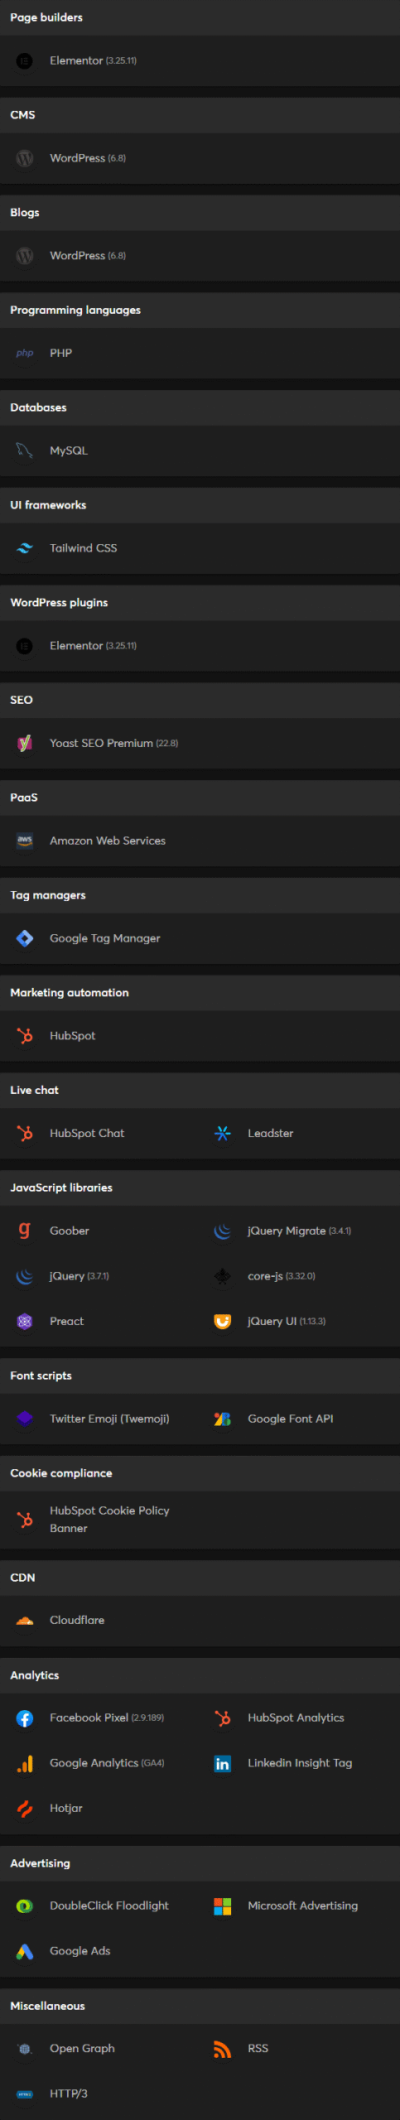
Task: Open the Amazon Web Services link
Action: (x=108, y=841)
